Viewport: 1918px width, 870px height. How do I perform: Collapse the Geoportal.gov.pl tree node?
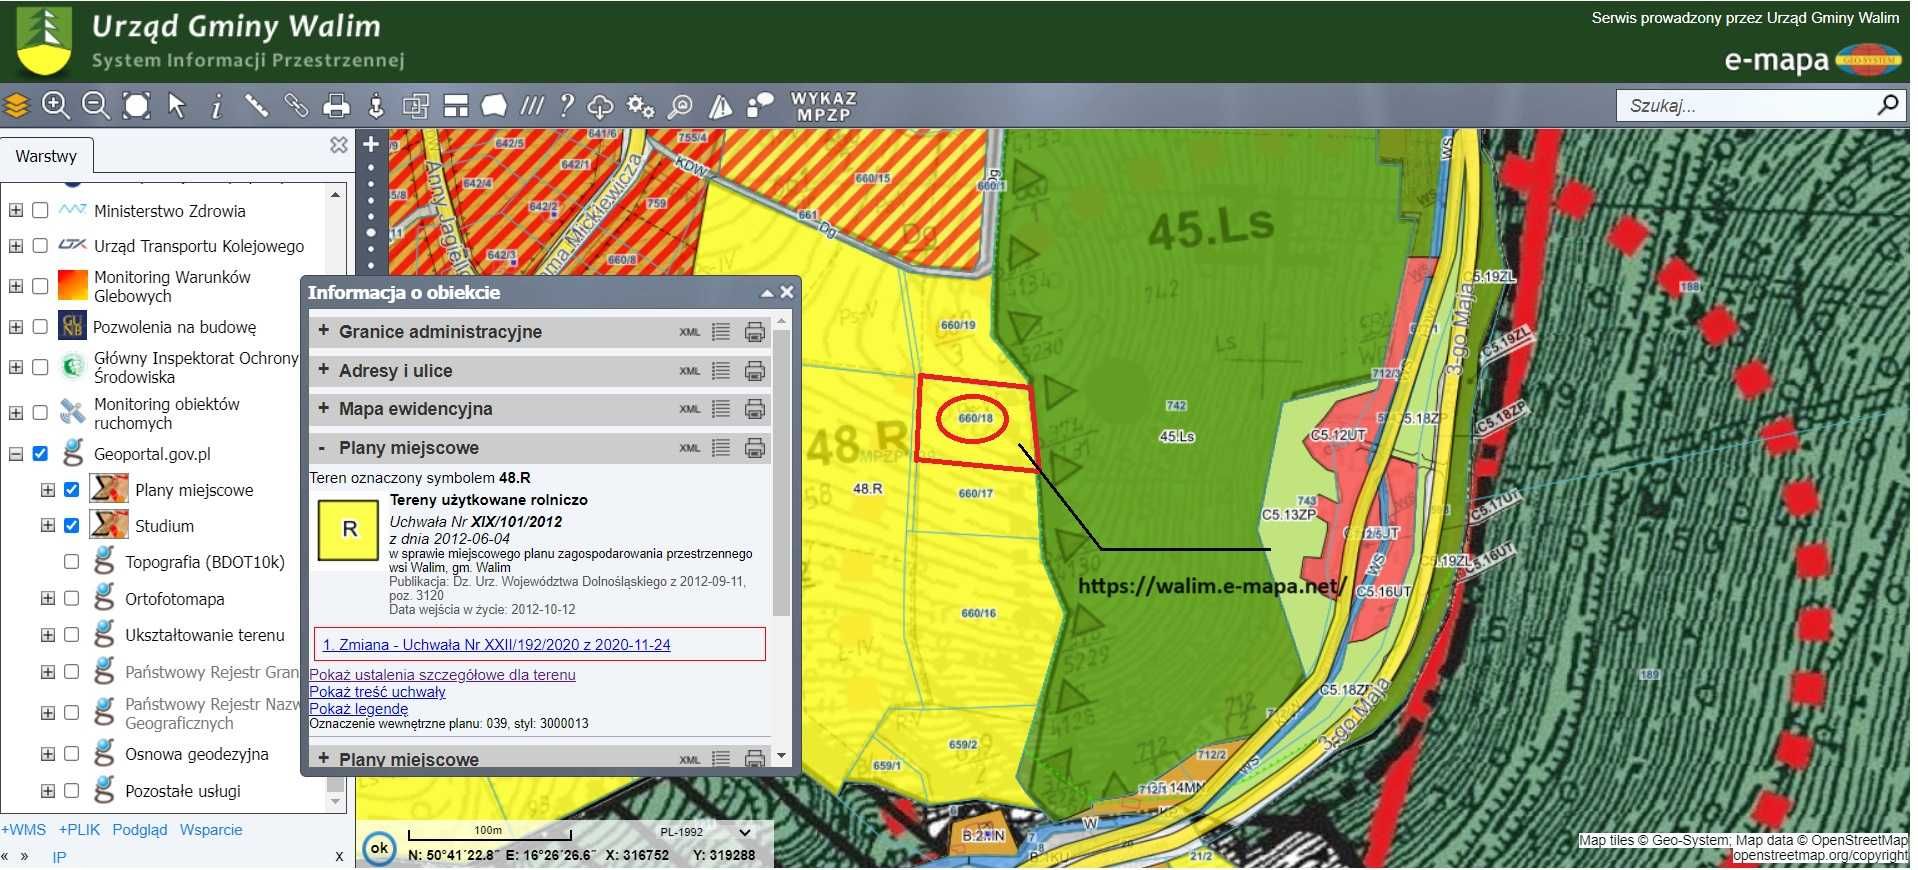coord(16,454)
